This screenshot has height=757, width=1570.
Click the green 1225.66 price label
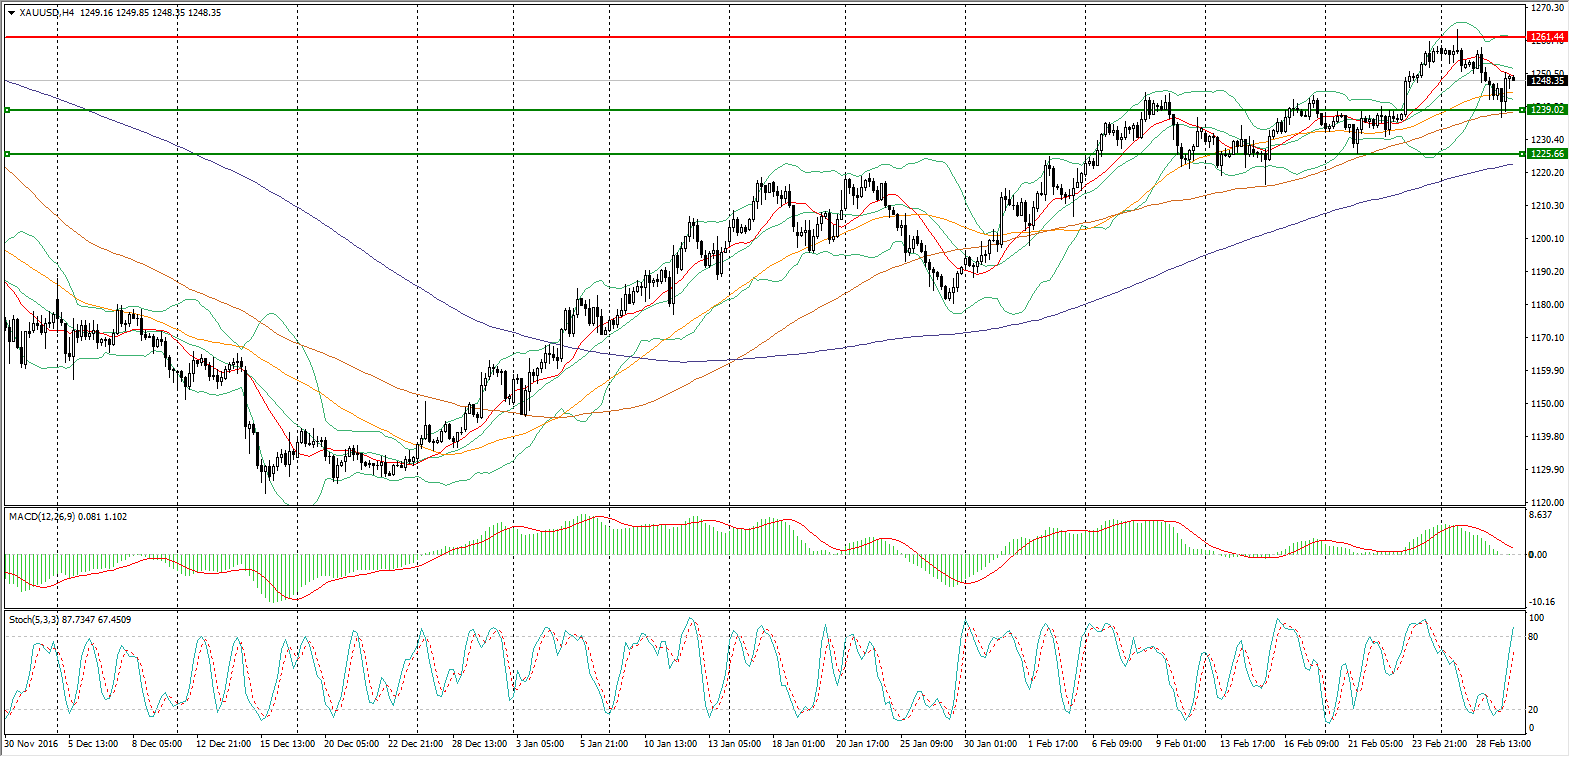(1547, 154)
